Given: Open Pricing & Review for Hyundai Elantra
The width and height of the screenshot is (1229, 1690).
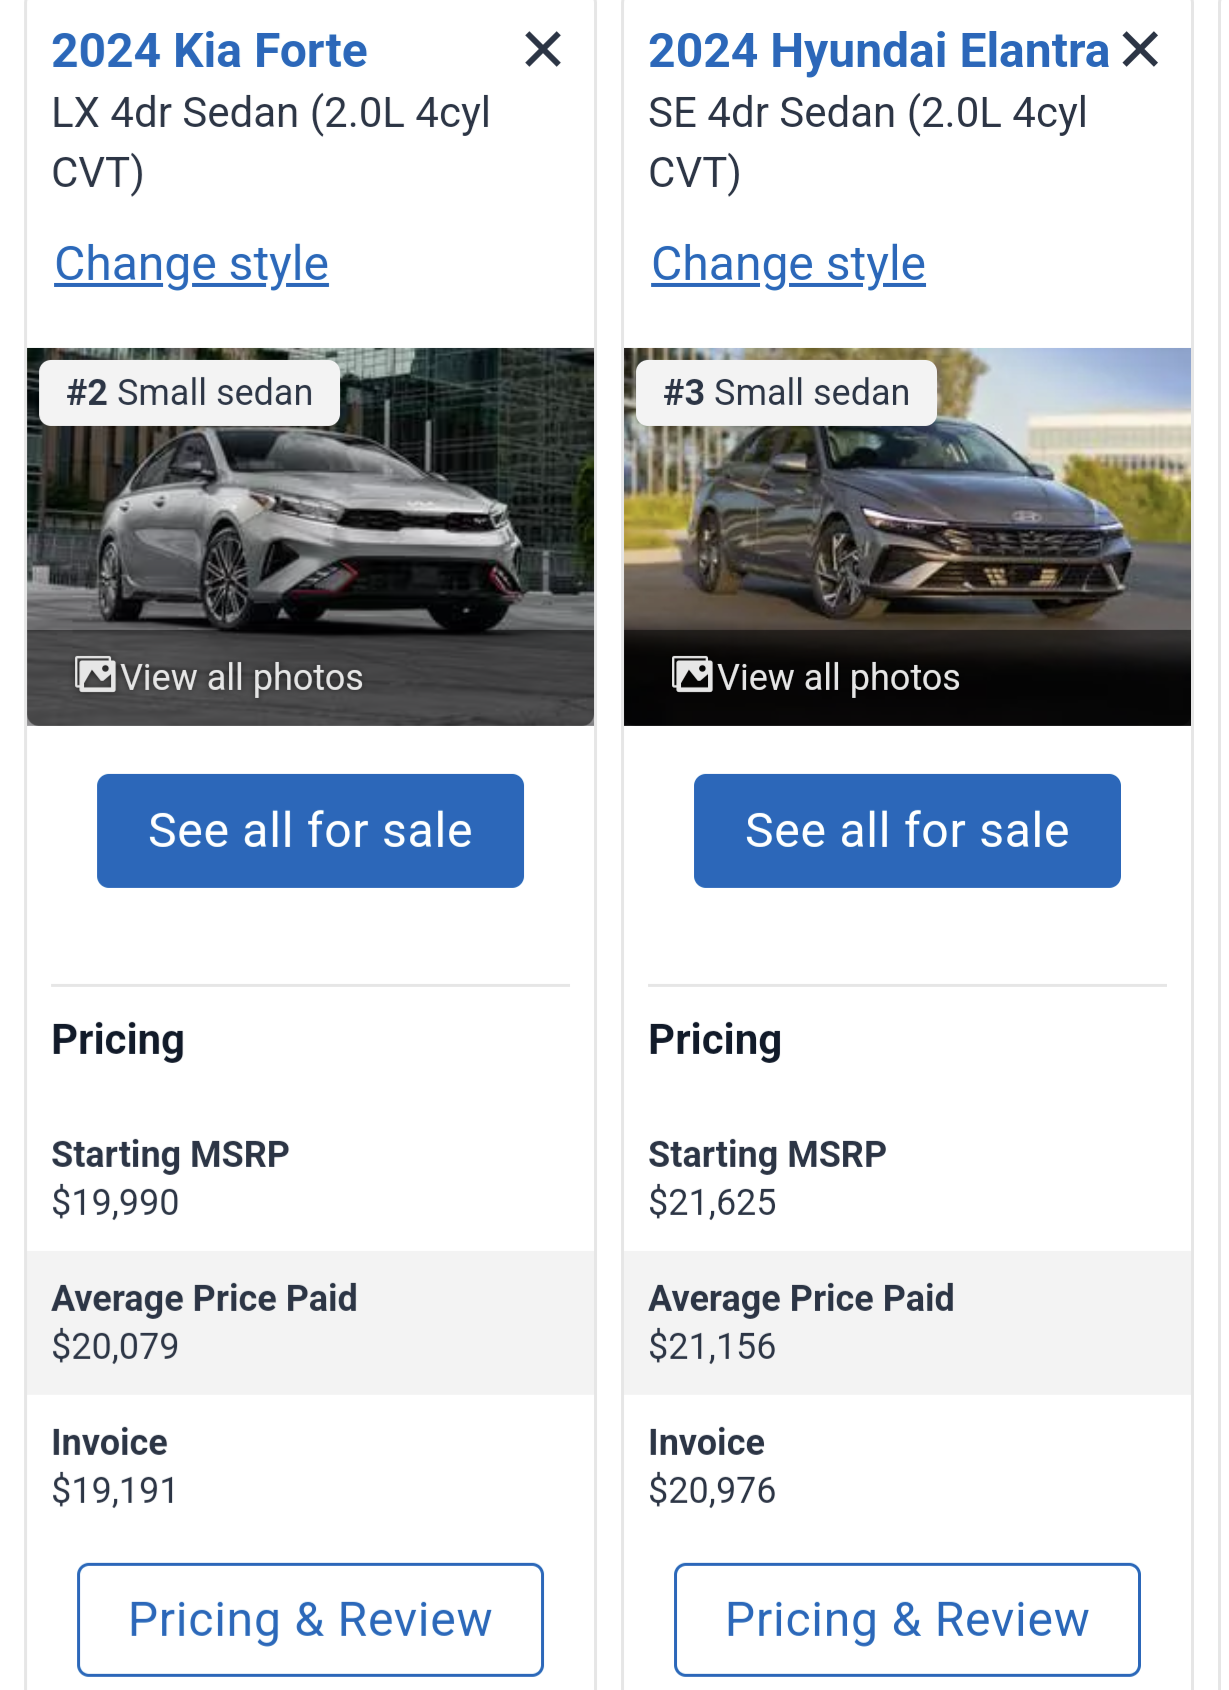Looking at the screenshot, I should 907,1619.
